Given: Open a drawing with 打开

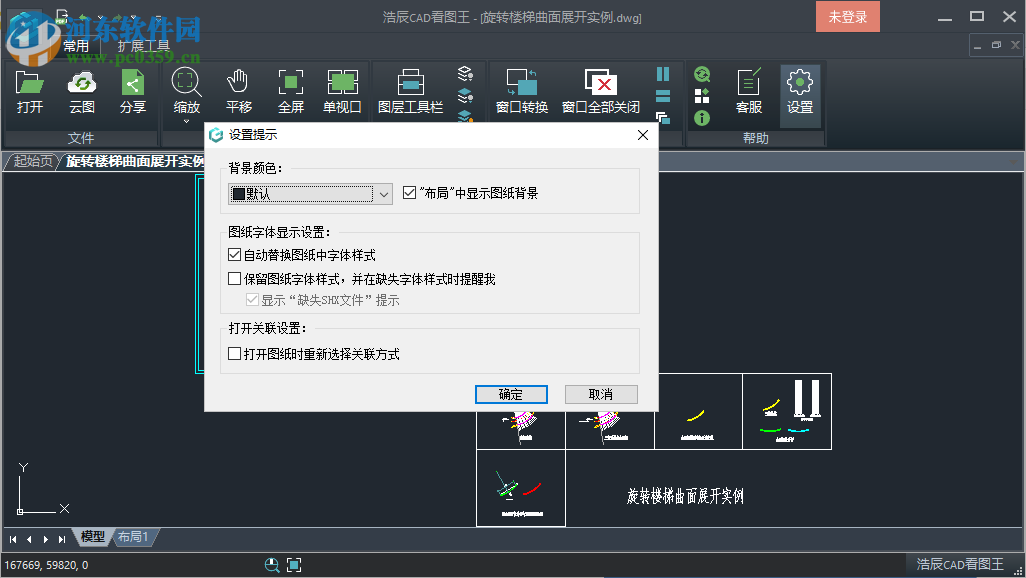Looking at the screenshot, I should (29, 90).
